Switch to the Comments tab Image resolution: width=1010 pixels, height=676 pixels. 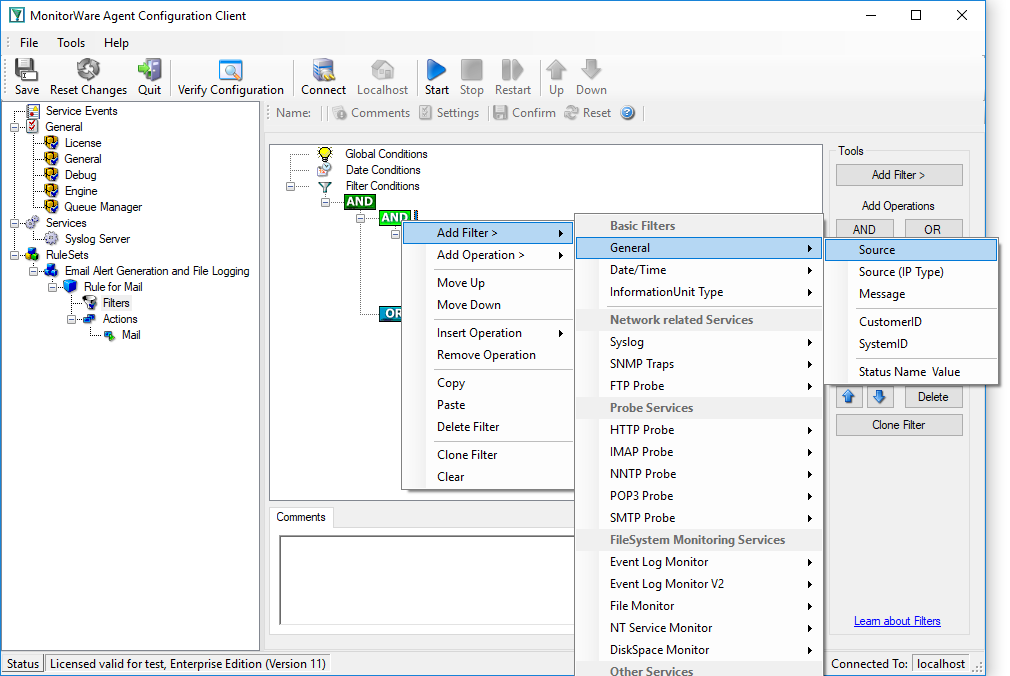click(301, 517)
